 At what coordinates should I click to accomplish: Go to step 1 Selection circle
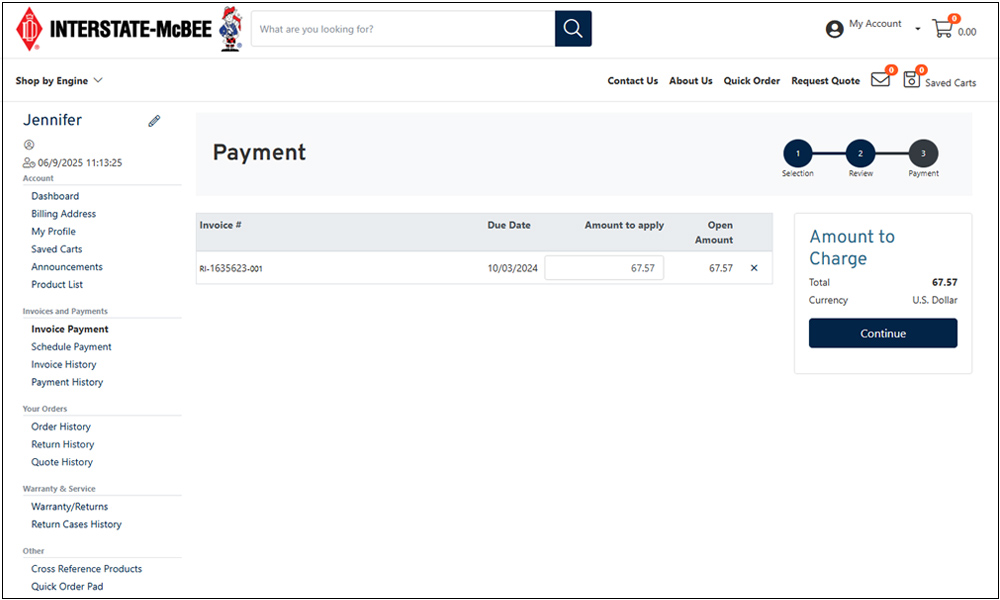point(797,153)
